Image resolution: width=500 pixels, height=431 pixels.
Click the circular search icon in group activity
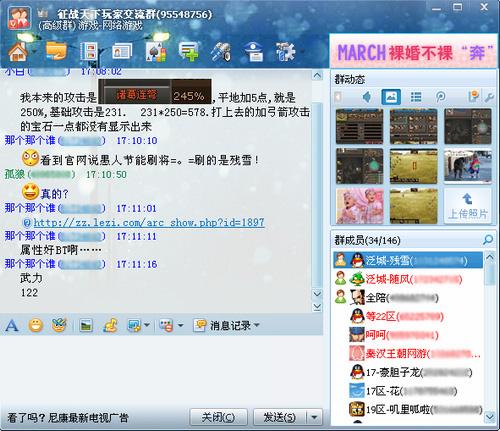(440, 97)
